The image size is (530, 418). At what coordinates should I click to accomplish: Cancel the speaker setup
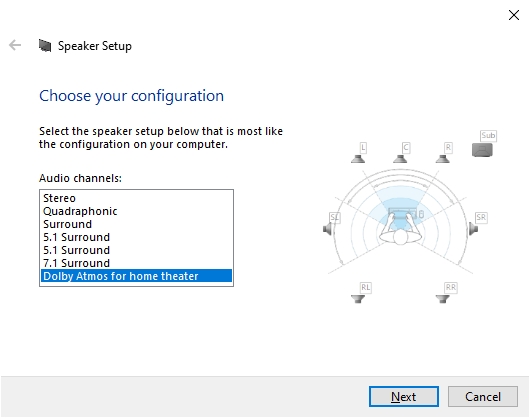click(x=483, y=396)
